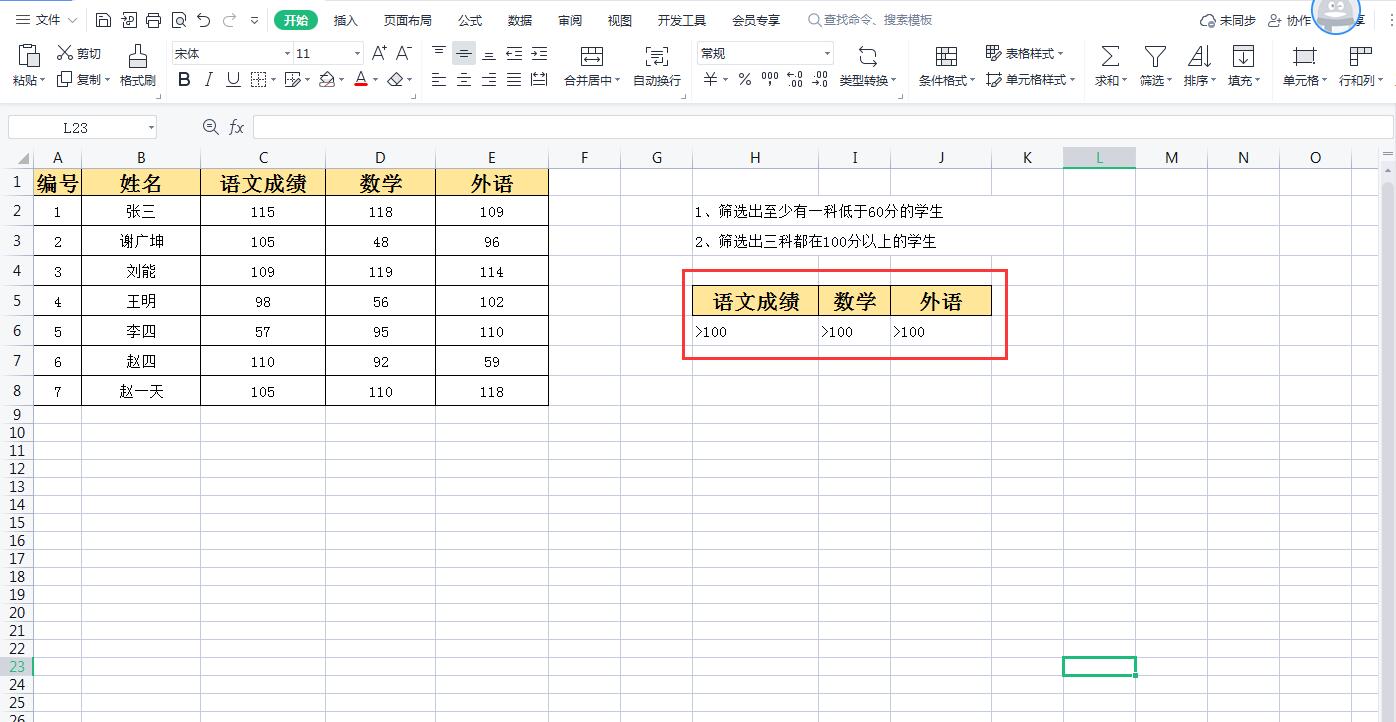Increase decimal places
This screenshot has height=722, width=1396.
[x=795, y=80]
